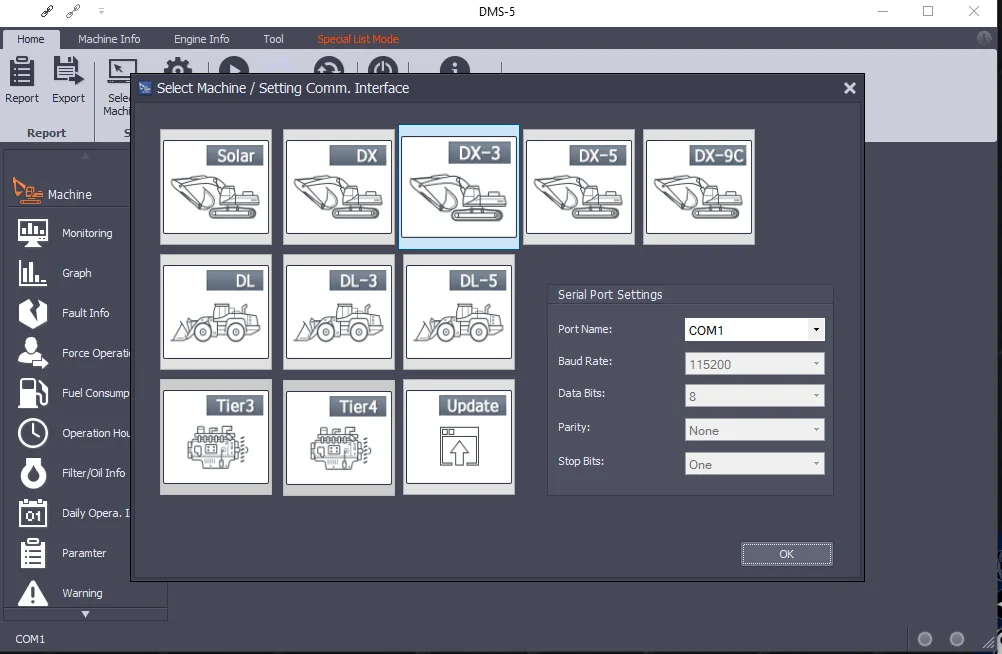
Task: Open the Daily Operation panel
Action: (33, 513)
